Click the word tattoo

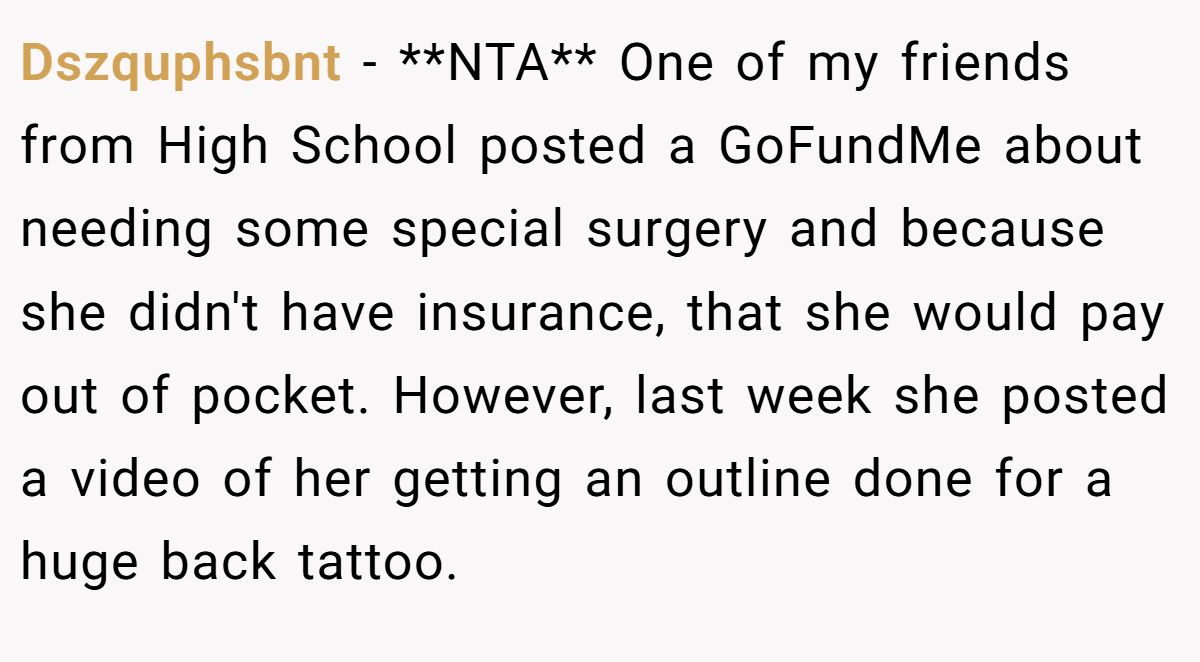pyautogui.click(x=377, y=564)
